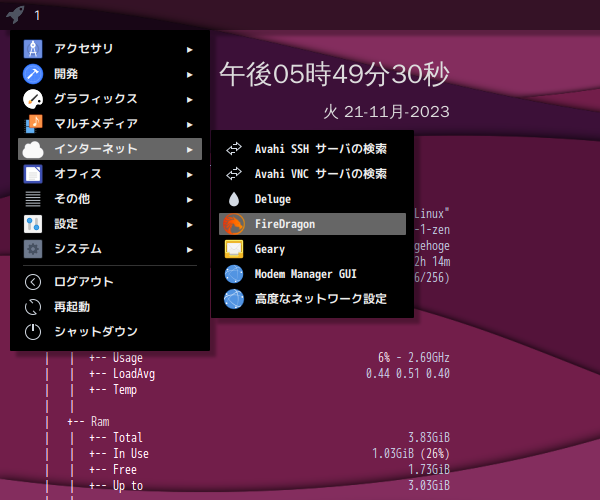The height and width of the screenshot is (500, 600).
Task: Click the date 火 21-11月-2023
Action: 386,112
